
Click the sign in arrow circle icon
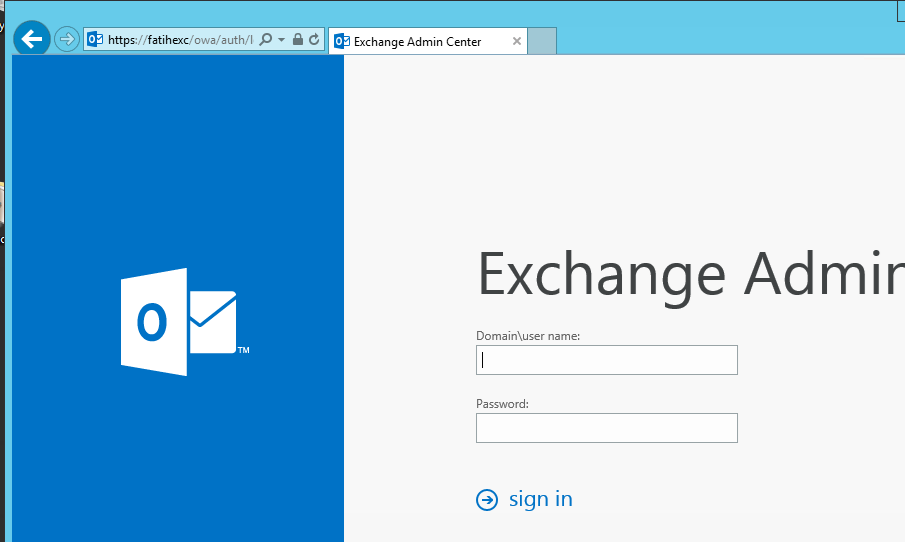coord(487,500)
